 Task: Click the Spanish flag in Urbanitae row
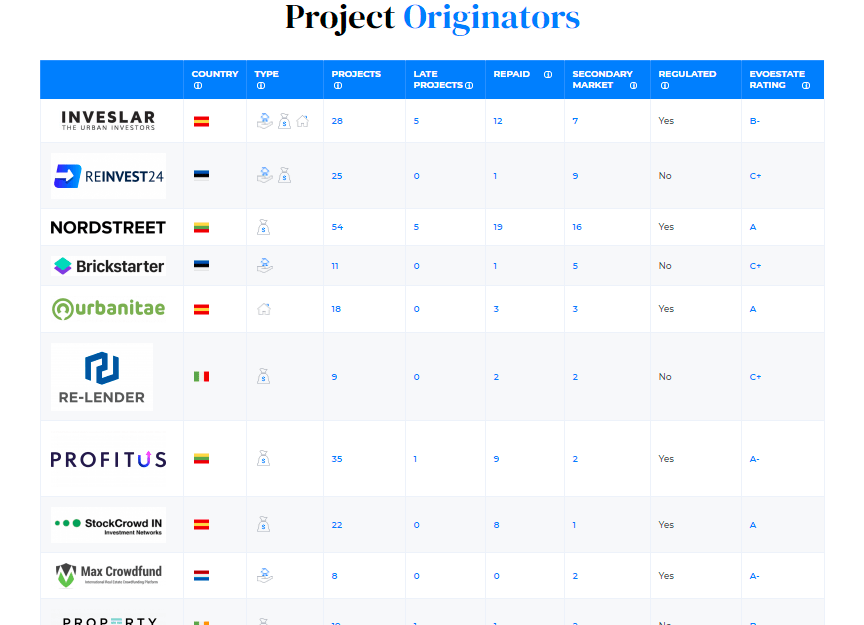pyautogui.click(x=201, y=309)
